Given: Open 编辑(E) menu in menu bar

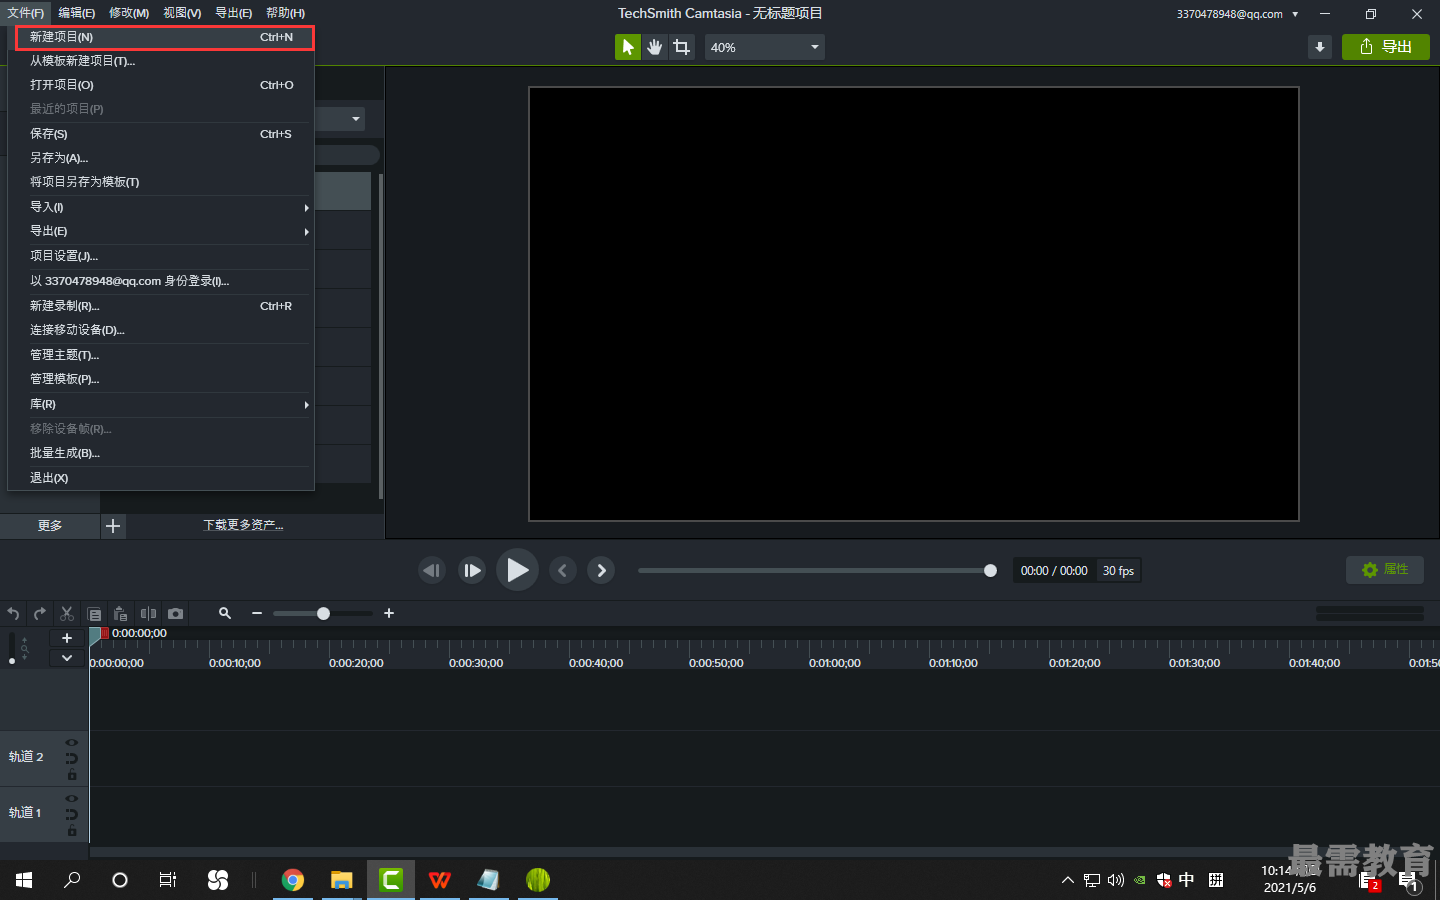Looking at the screenshot, I should click(x=77, y=13).
